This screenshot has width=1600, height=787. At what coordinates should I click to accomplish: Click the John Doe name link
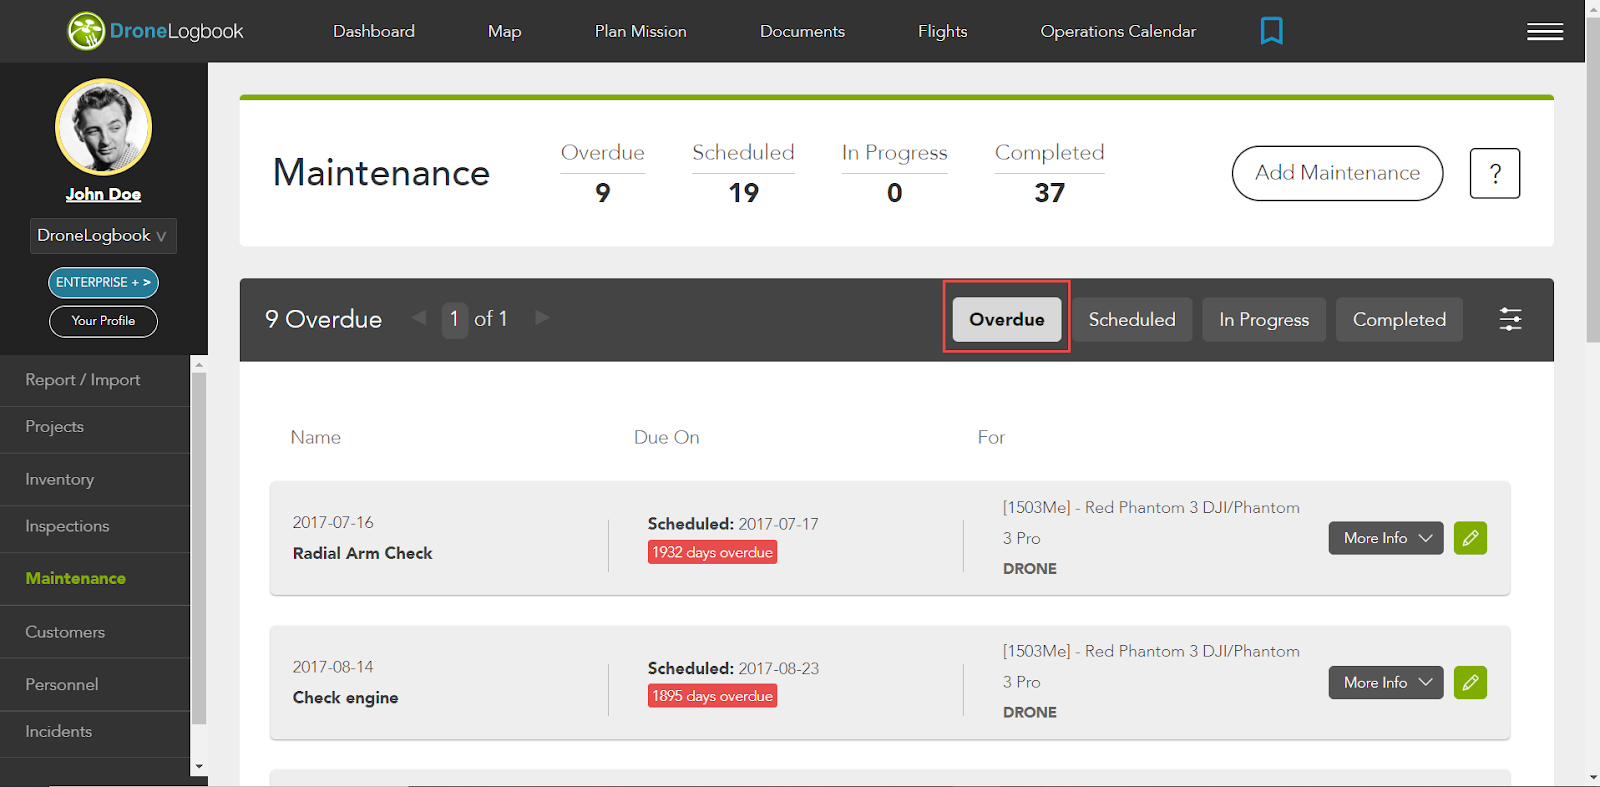[x=103, y=194]
